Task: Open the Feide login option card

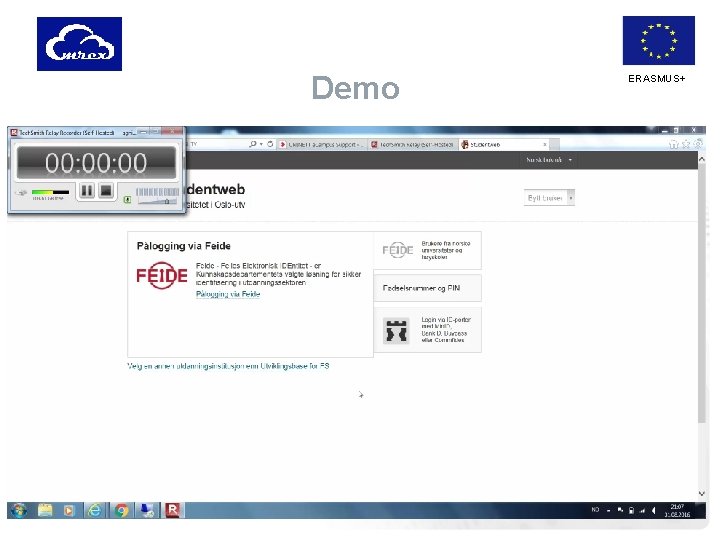Action: click(x=428, y=250)
